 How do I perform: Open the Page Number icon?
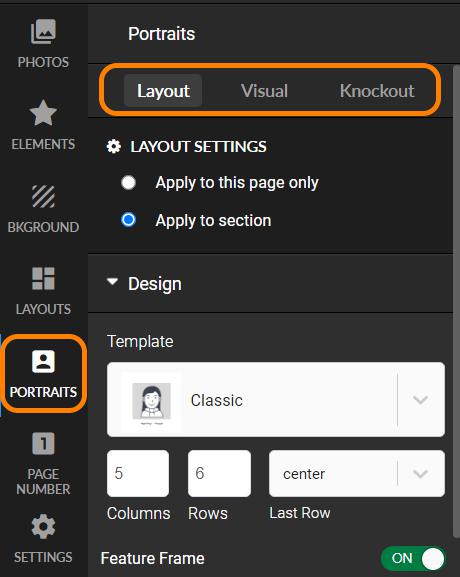tap(43, 443)
